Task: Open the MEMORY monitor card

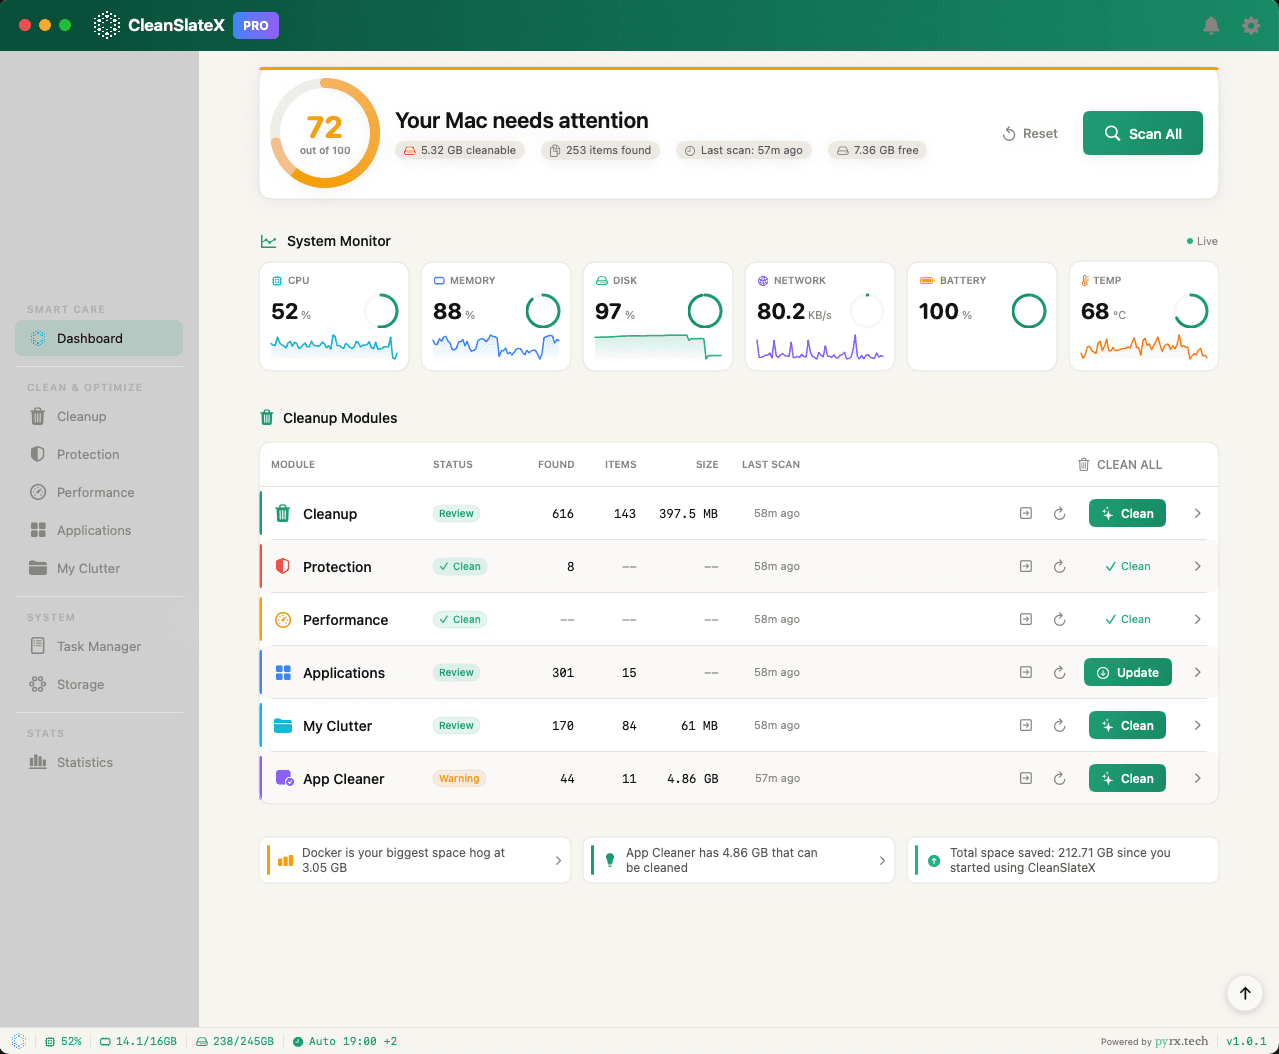Action: point(496,316)
